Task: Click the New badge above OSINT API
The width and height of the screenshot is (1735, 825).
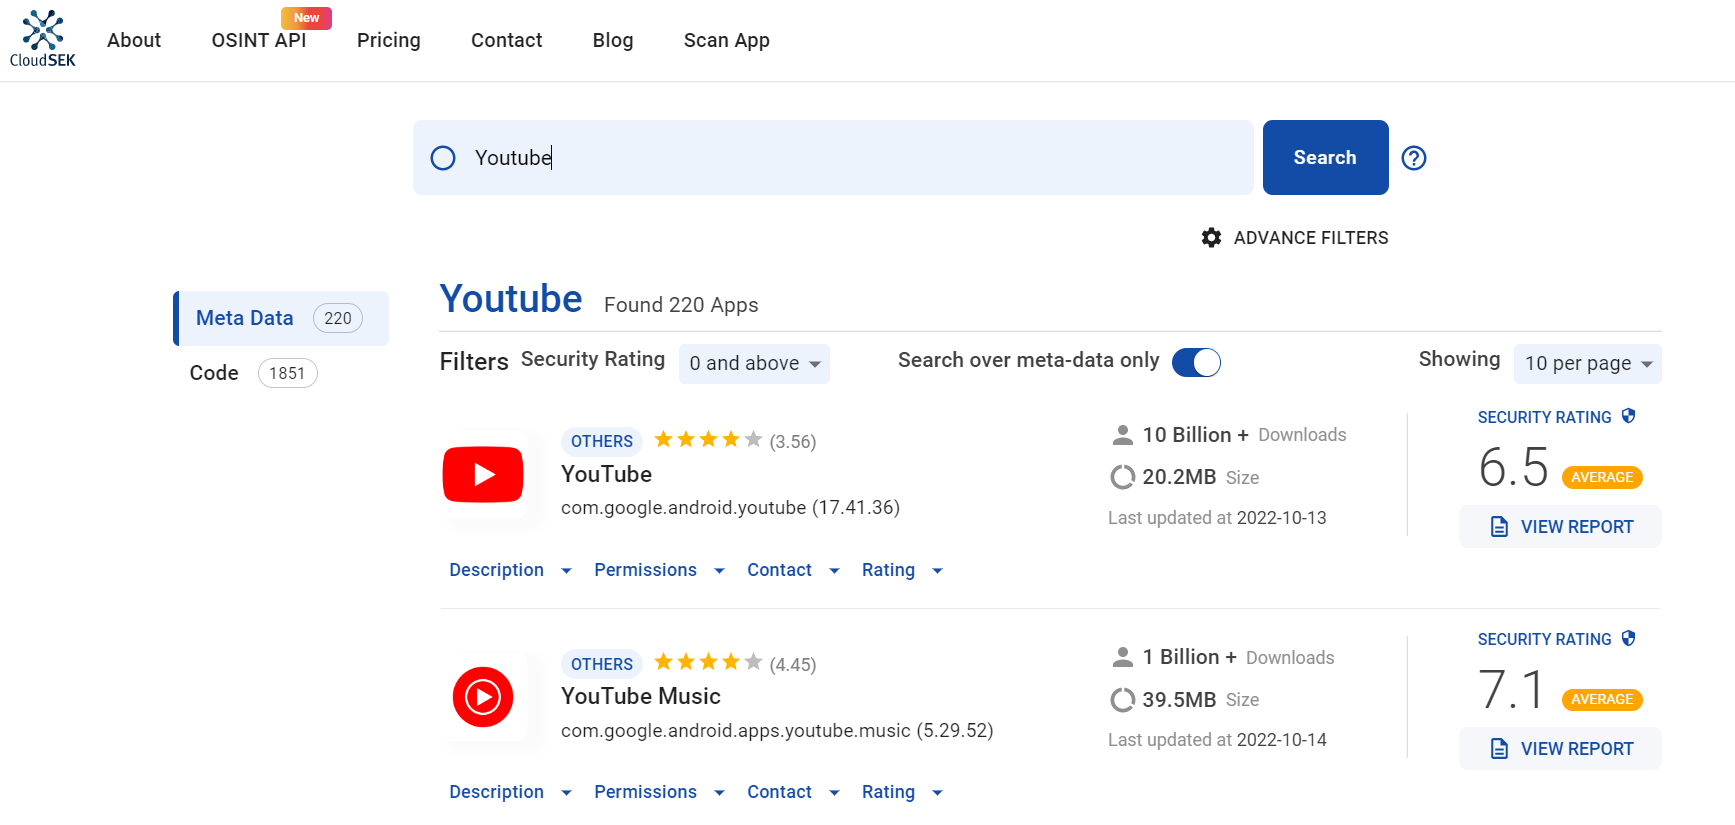Action: click(306, 18)
